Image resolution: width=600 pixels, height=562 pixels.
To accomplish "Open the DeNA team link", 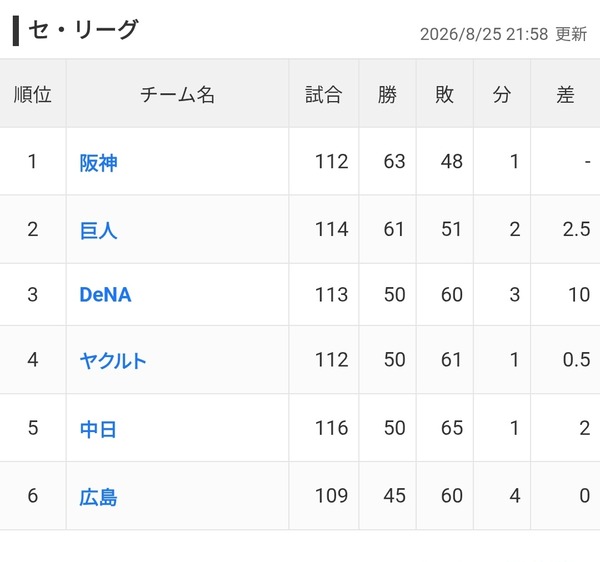I will [105, 295].
